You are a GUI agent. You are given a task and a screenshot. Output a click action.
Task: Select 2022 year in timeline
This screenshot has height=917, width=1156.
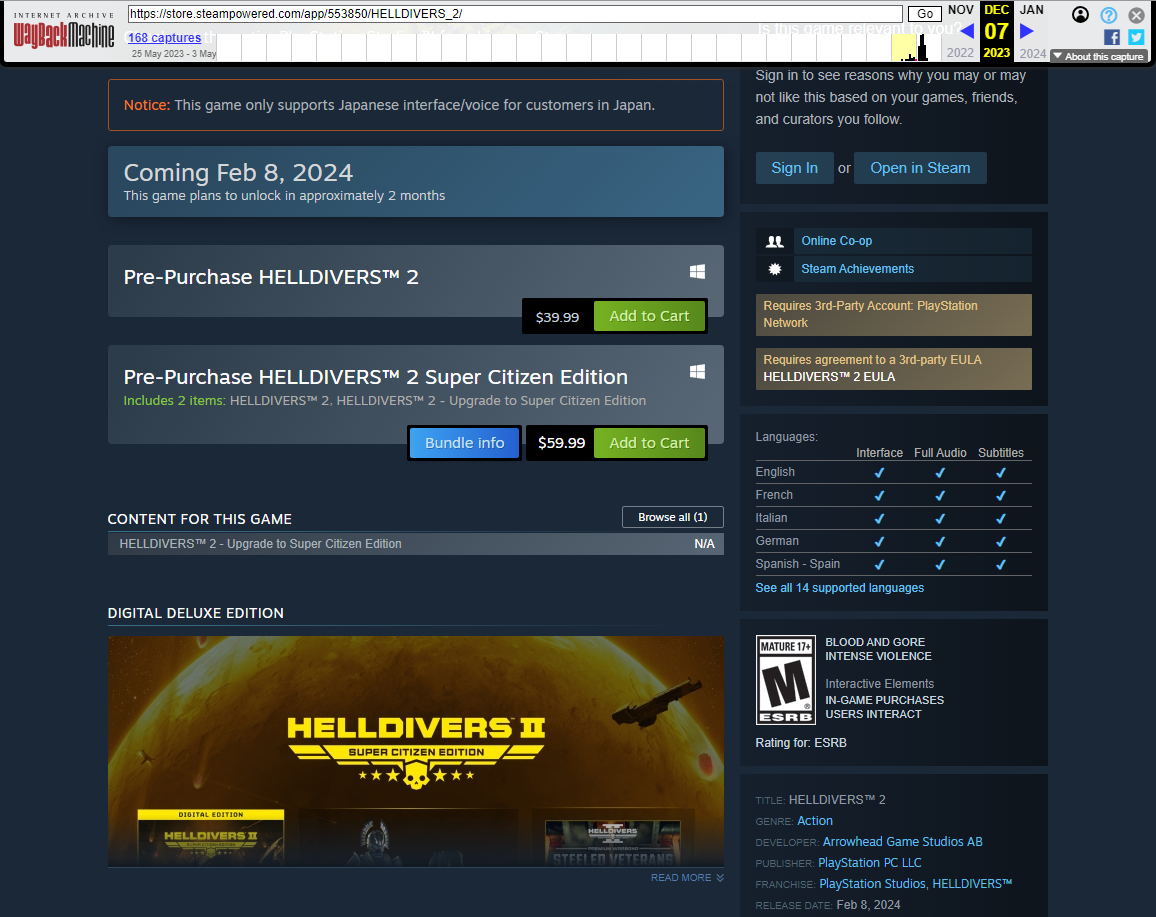[x=960, y=53]
